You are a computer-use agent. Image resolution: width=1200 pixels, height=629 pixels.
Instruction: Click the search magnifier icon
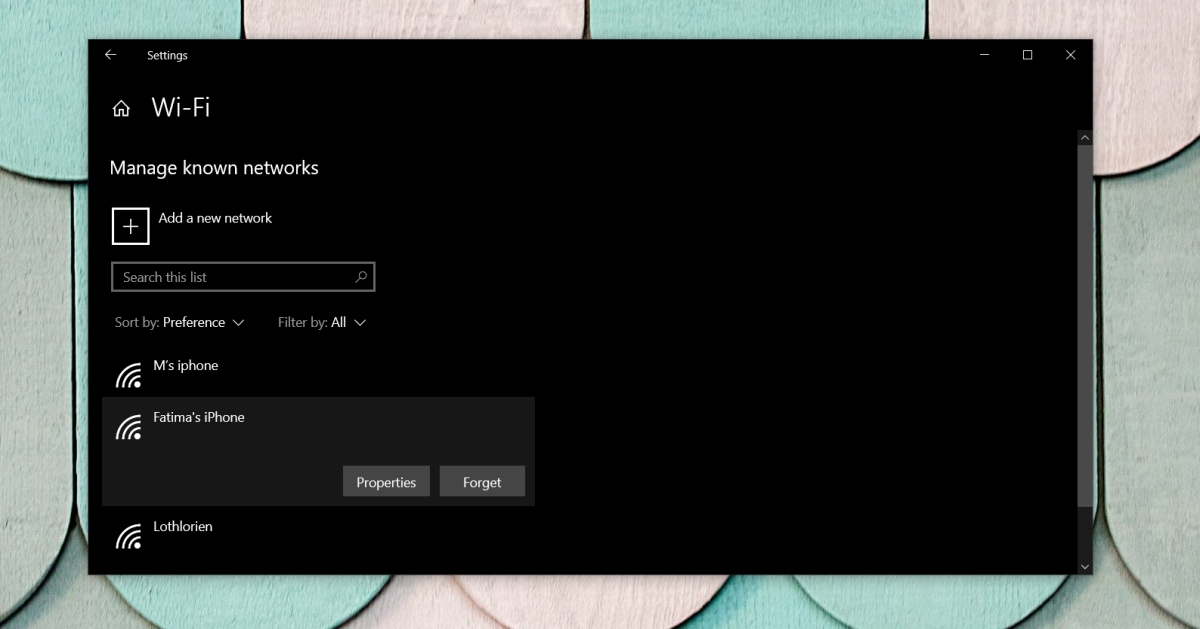(x=361, y=276)
